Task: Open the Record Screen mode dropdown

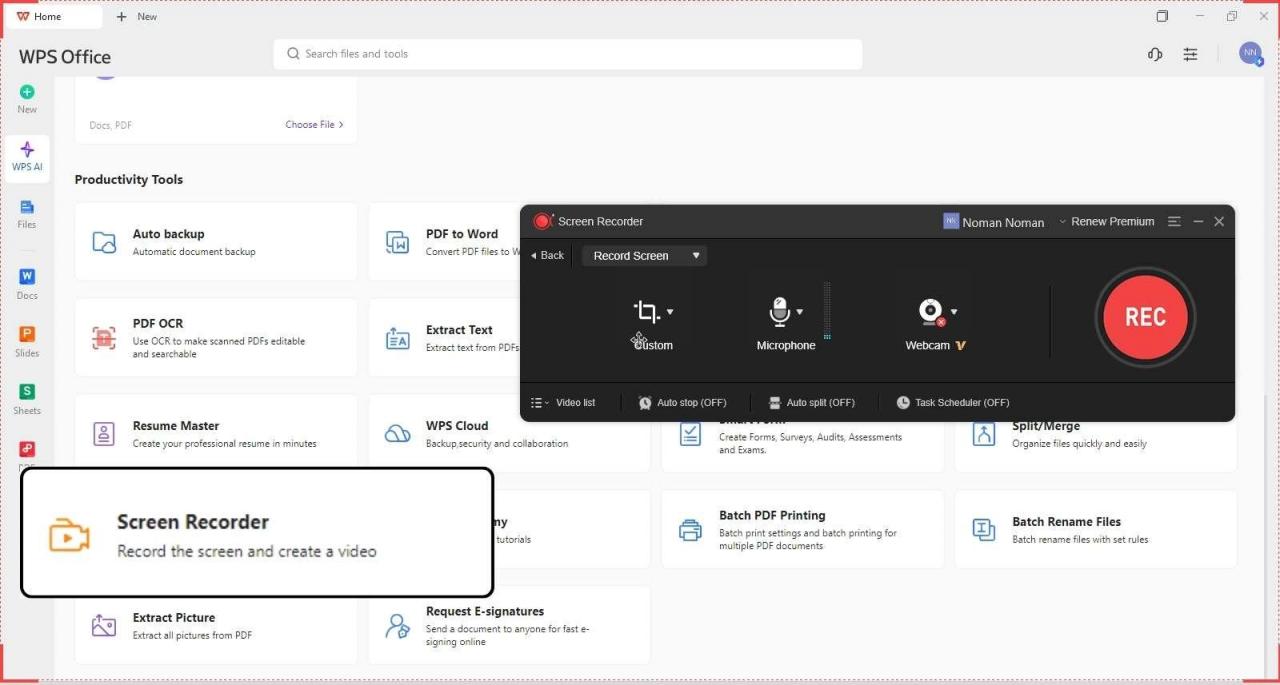Action: point(644,255)
